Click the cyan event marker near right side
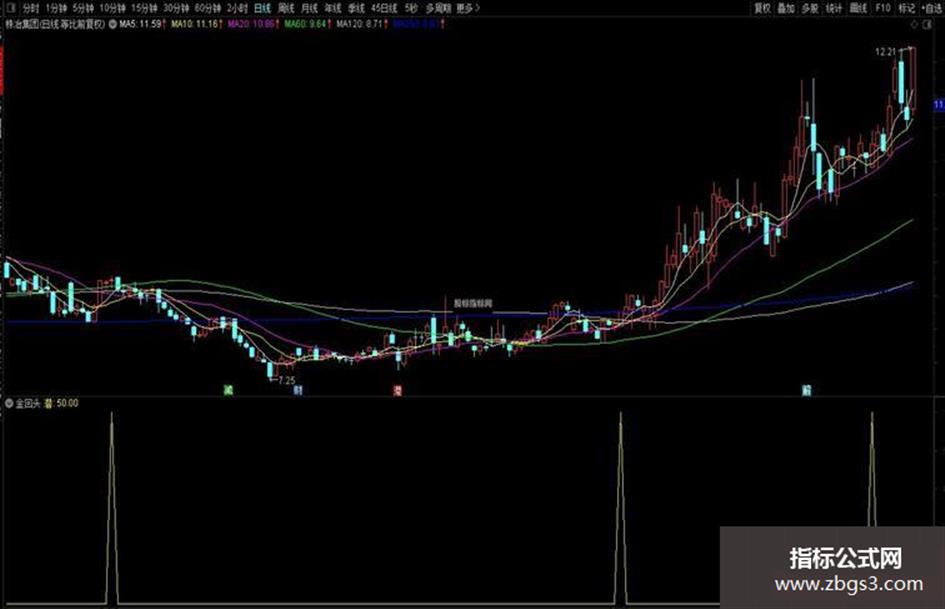Viewport: 945px width, 609px height. (x=806, y=390)
